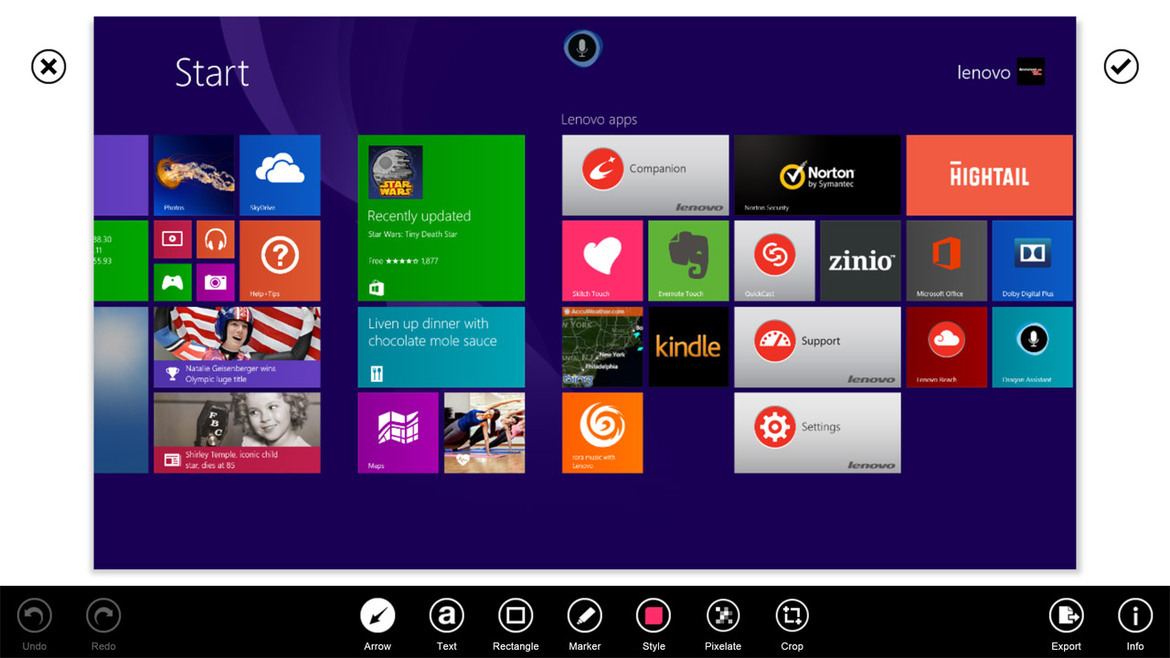Redo the last action
This screenshot has width=1170, height=658.
[x=103, y=616]
